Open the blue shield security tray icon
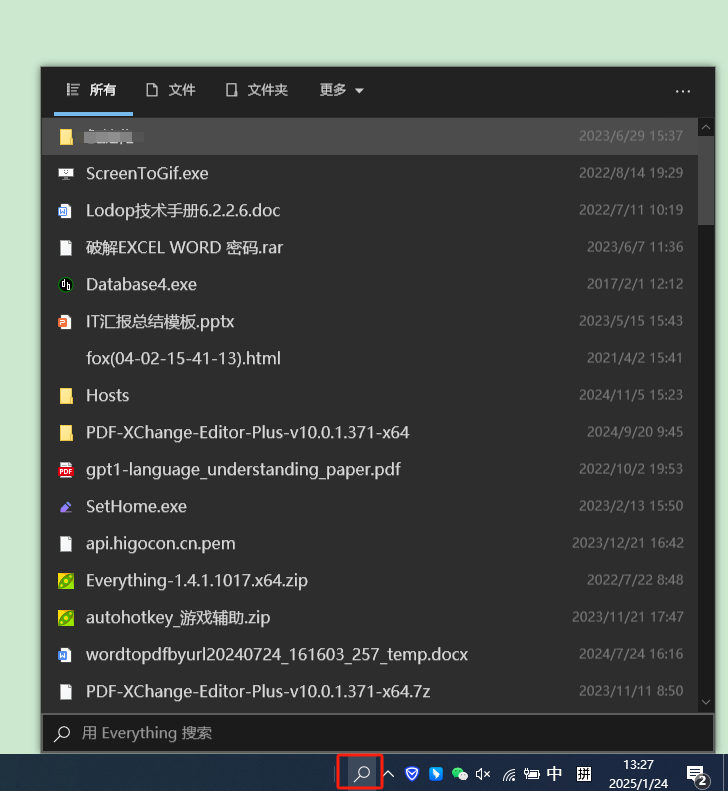The width and height of the screenshot is (728, 791). (x=412, y=773)
